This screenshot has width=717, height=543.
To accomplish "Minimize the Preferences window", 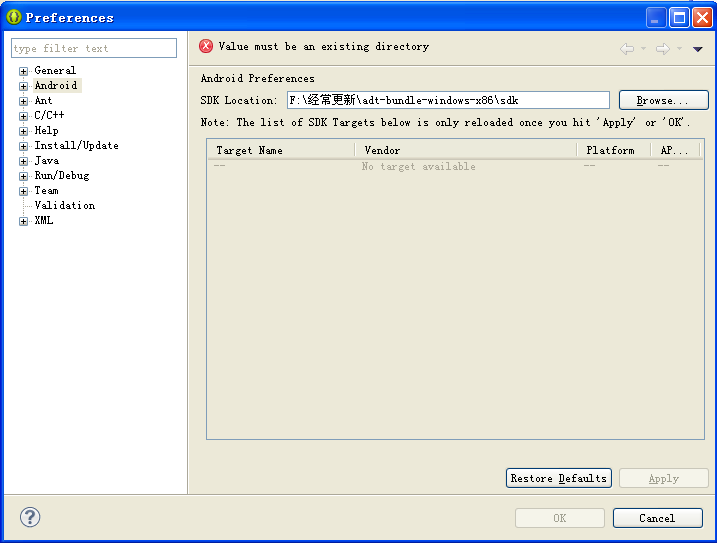I will point(656,18).
